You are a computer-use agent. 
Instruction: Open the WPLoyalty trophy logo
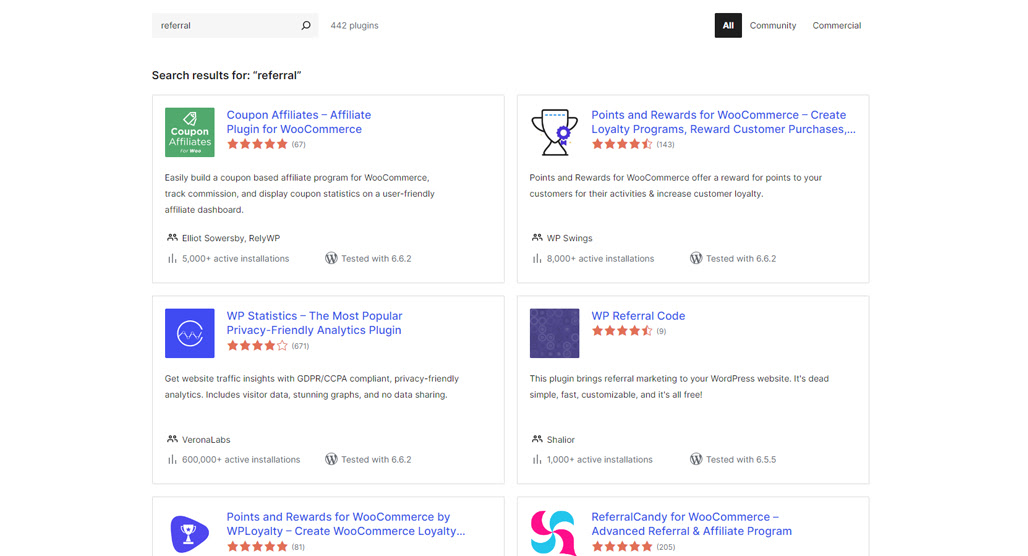[x=189, y=533]
